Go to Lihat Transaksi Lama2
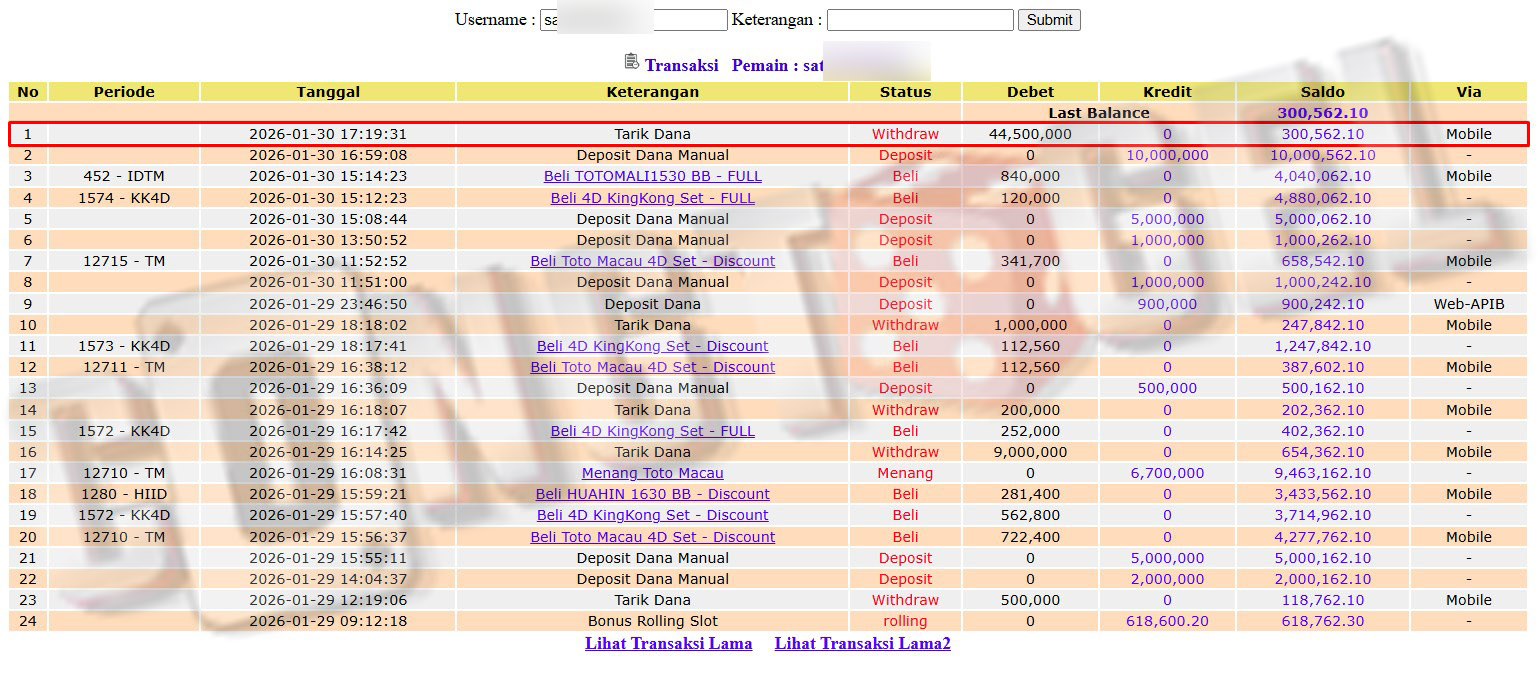This screenshot has width=1537, height=675. (x=862, y=644)
